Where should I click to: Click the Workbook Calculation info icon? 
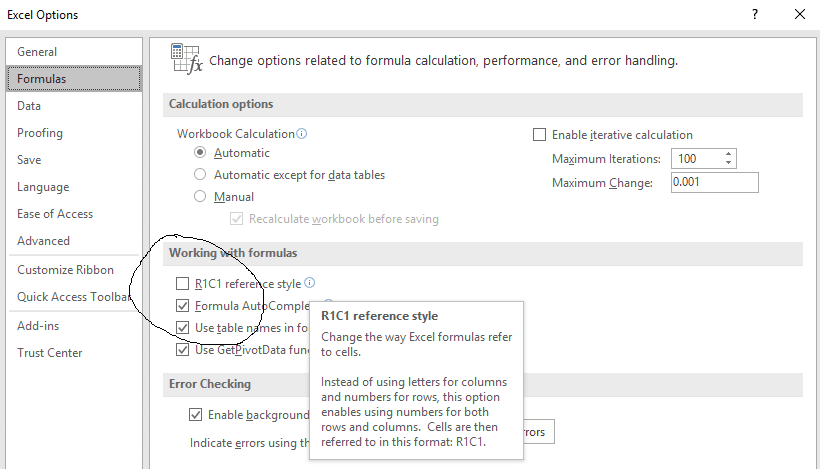(x=302, y=133)
